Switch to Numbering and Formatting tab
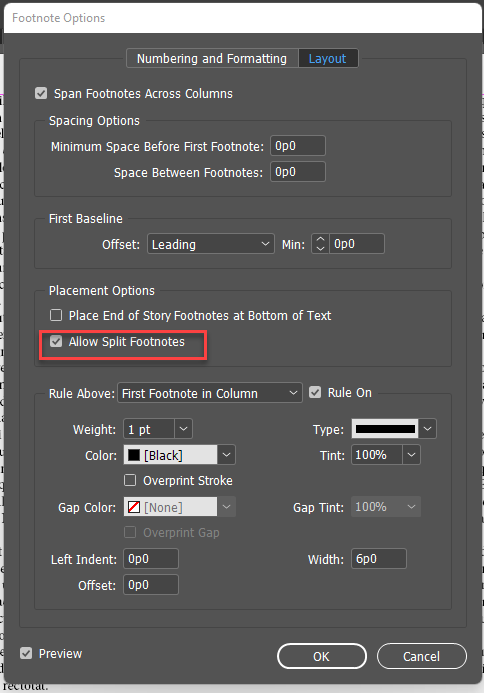The height and width of the screenshot is (693, 484). coord(212,58)
